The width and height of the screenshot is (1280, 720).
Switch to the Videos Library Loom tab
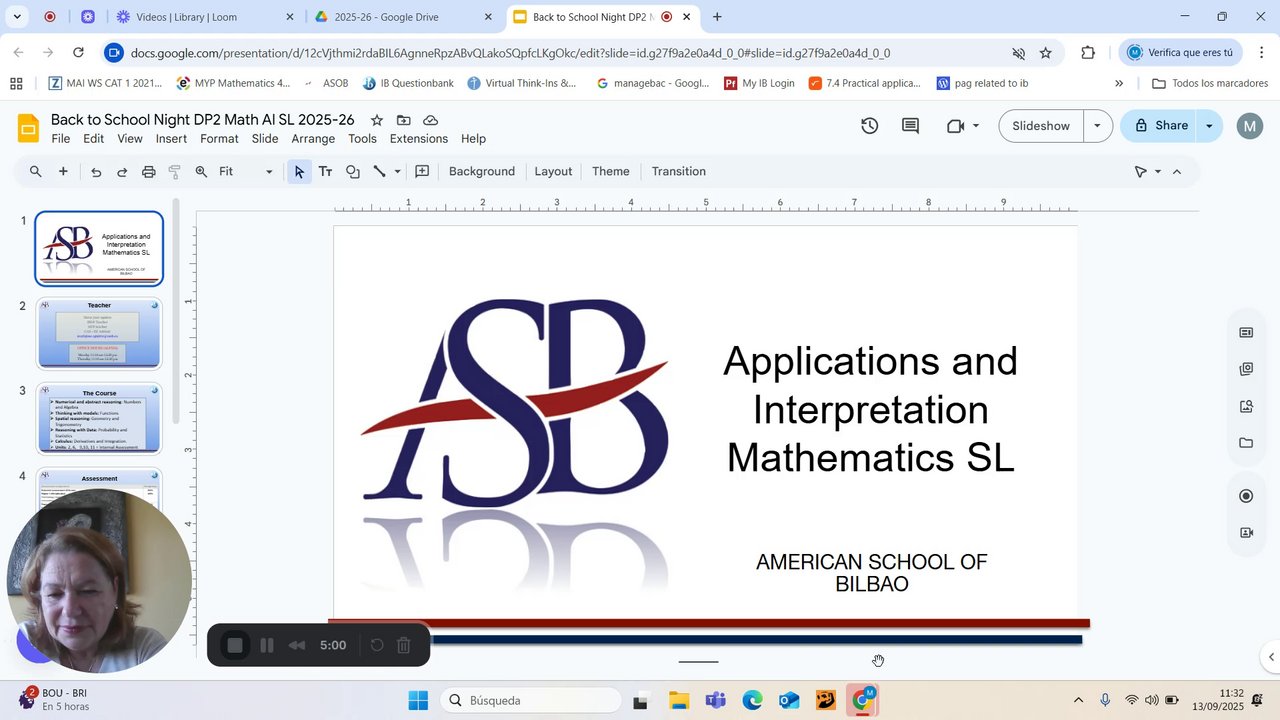(205, 17)
